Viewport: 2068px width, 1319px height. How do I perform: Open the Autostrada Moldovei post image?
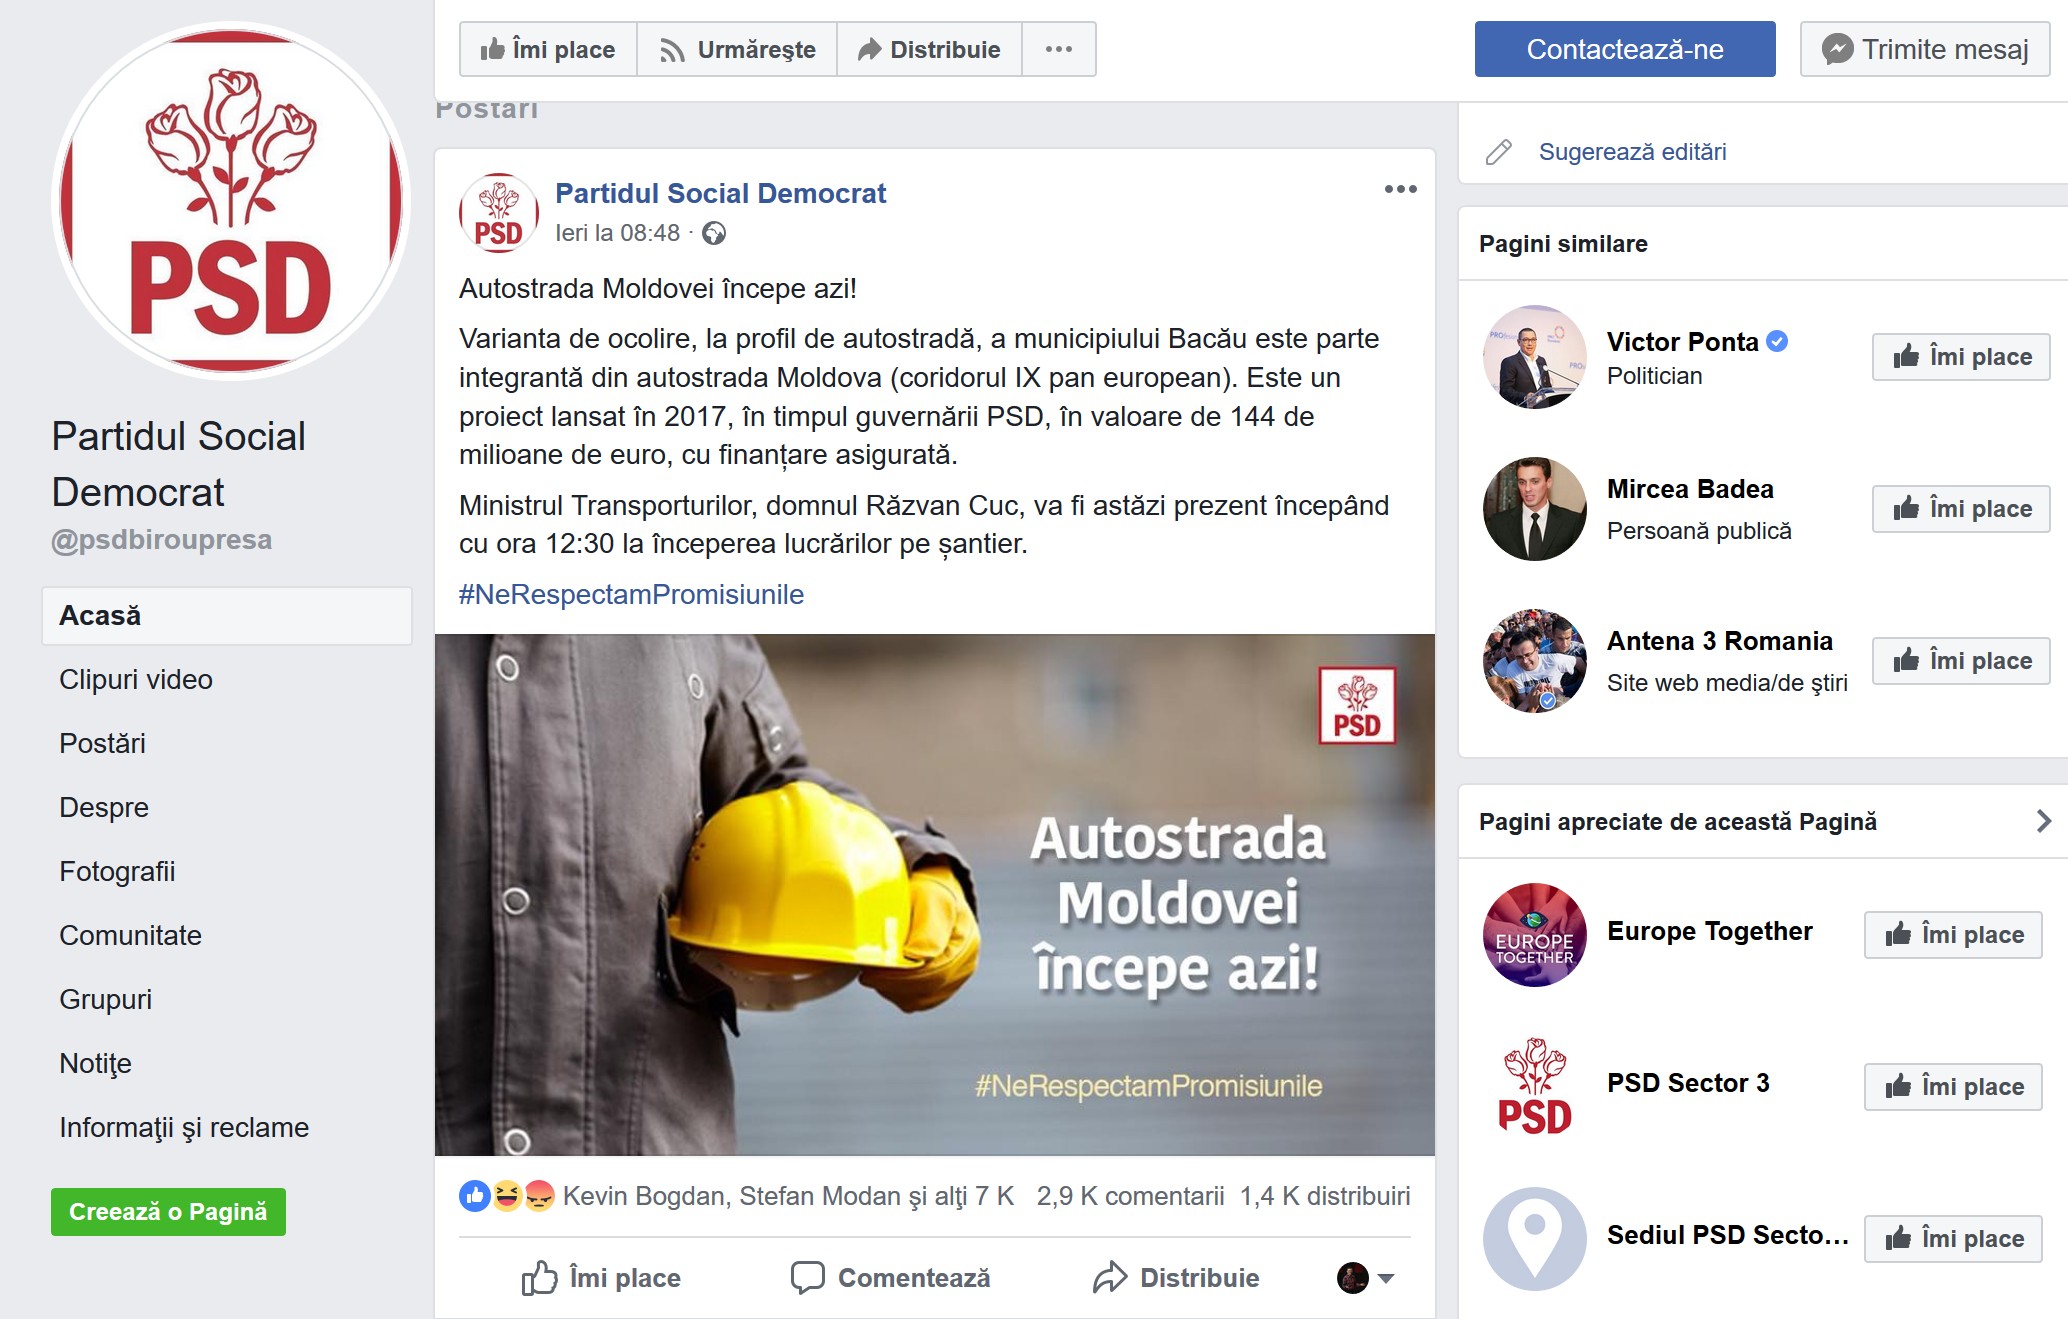pyautogui.click(x=935, y=895)
